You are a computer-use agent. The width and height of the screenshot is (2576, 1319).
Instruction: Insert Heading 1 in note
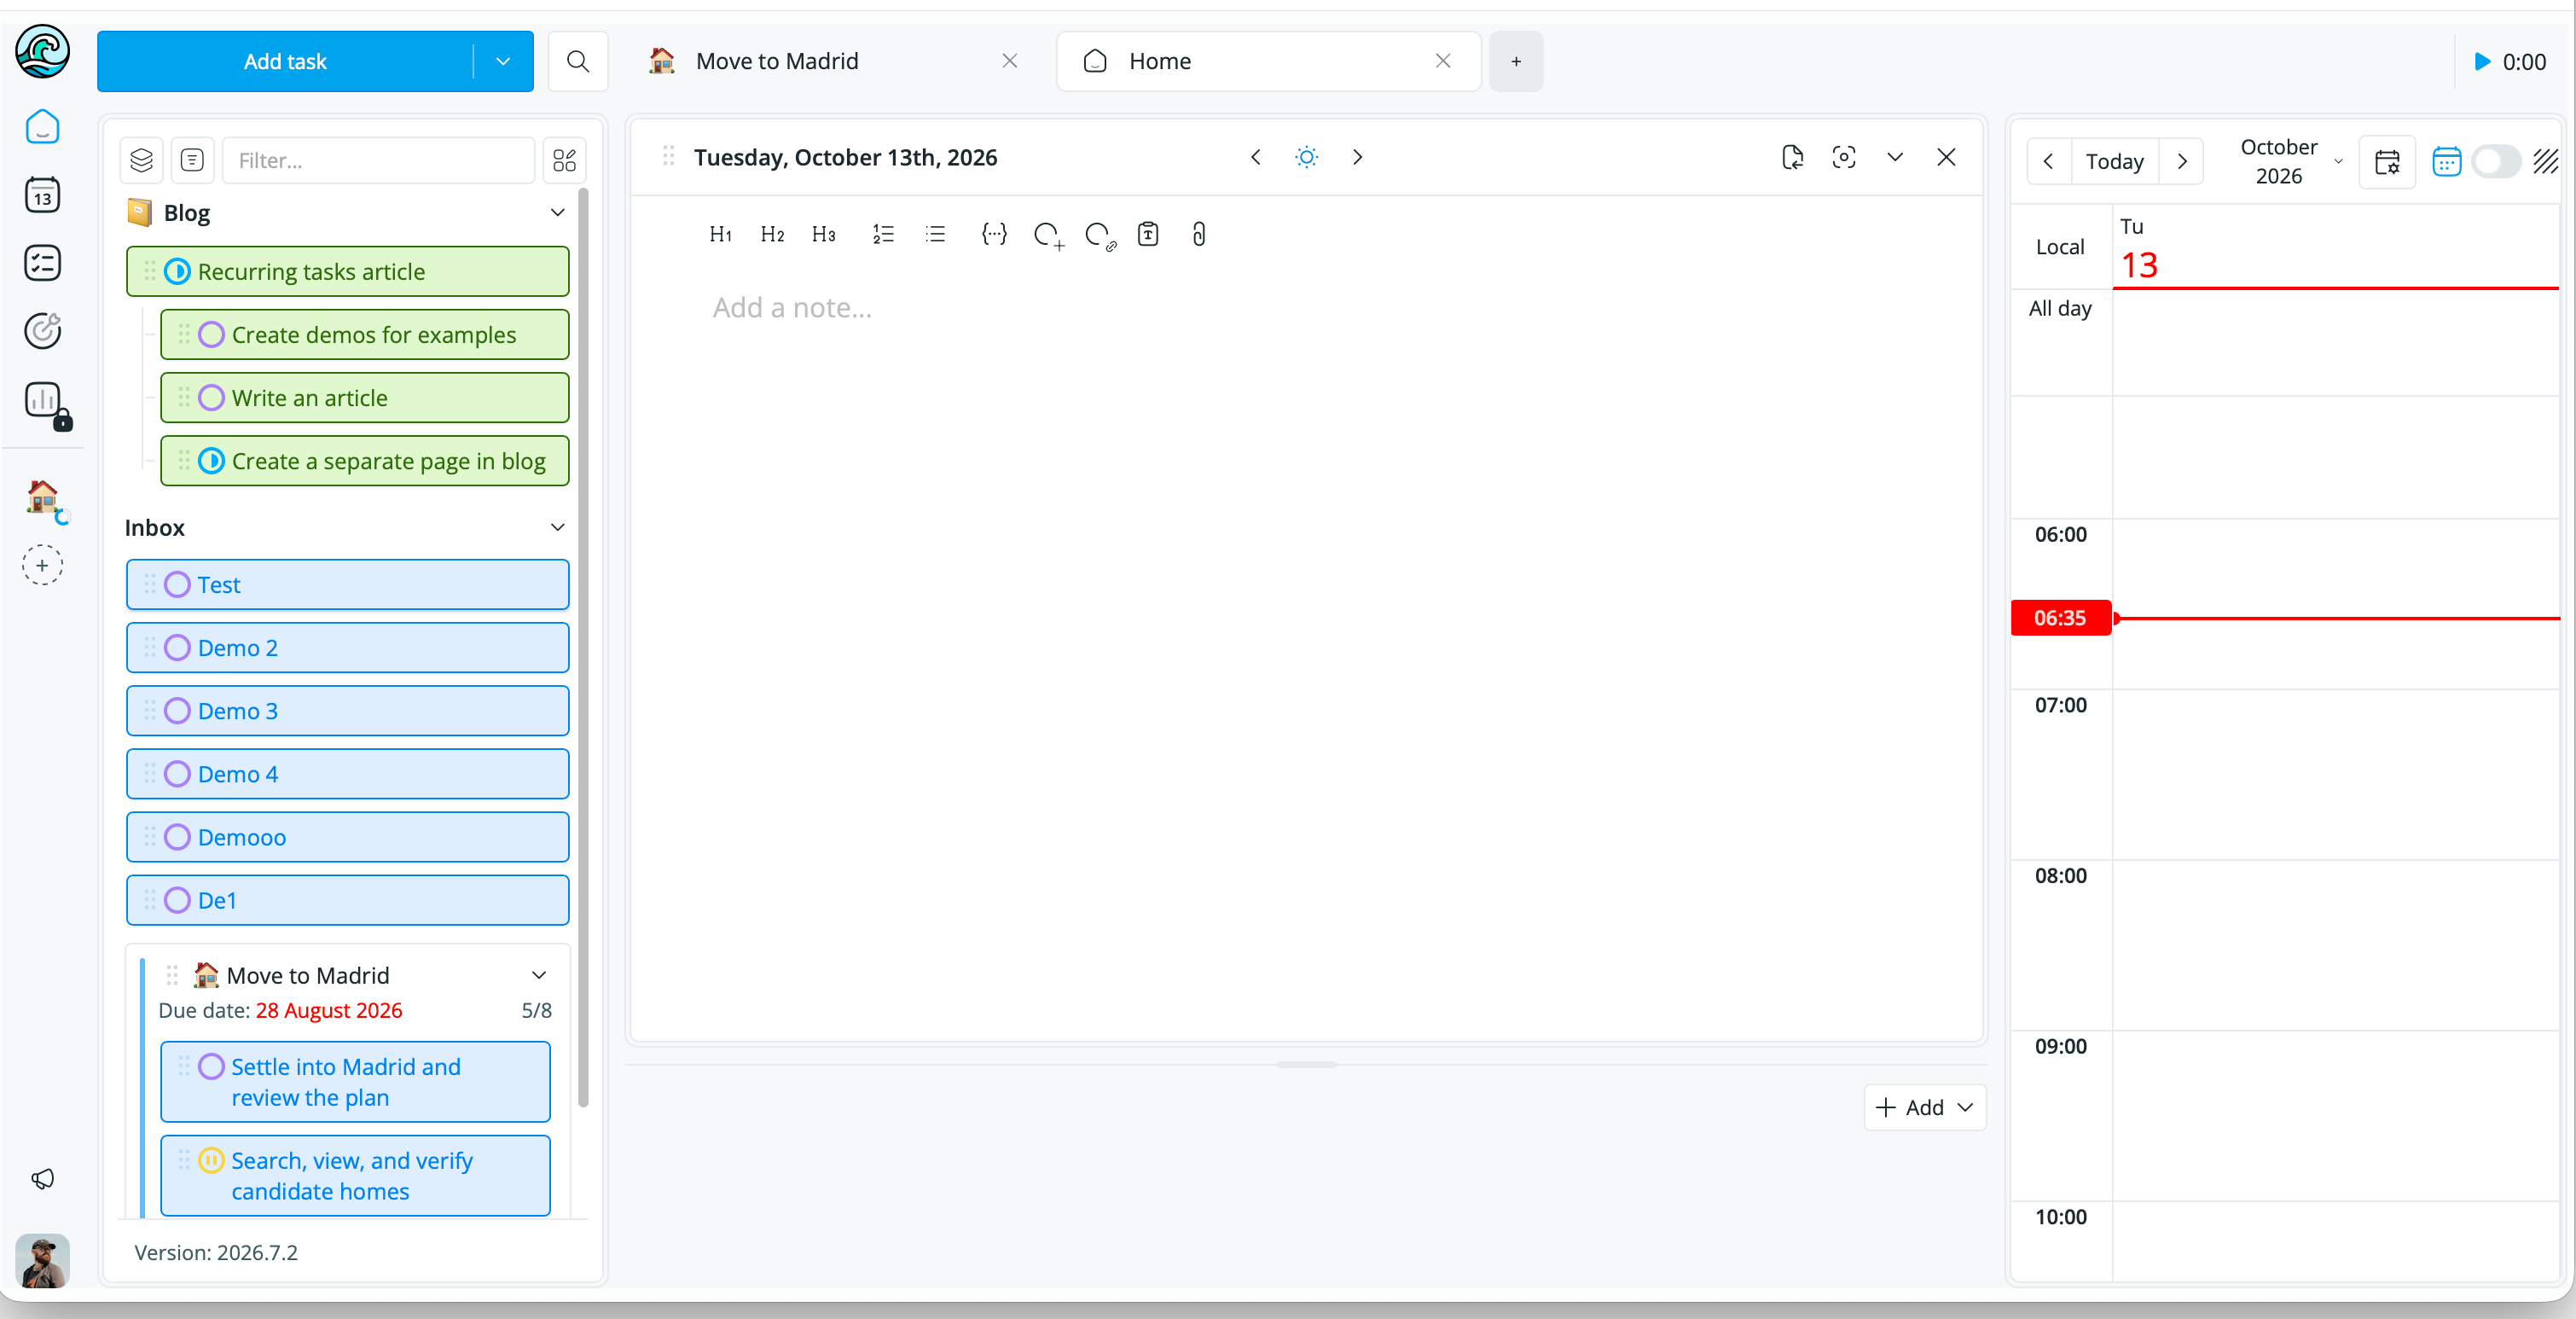pos(720,234)
